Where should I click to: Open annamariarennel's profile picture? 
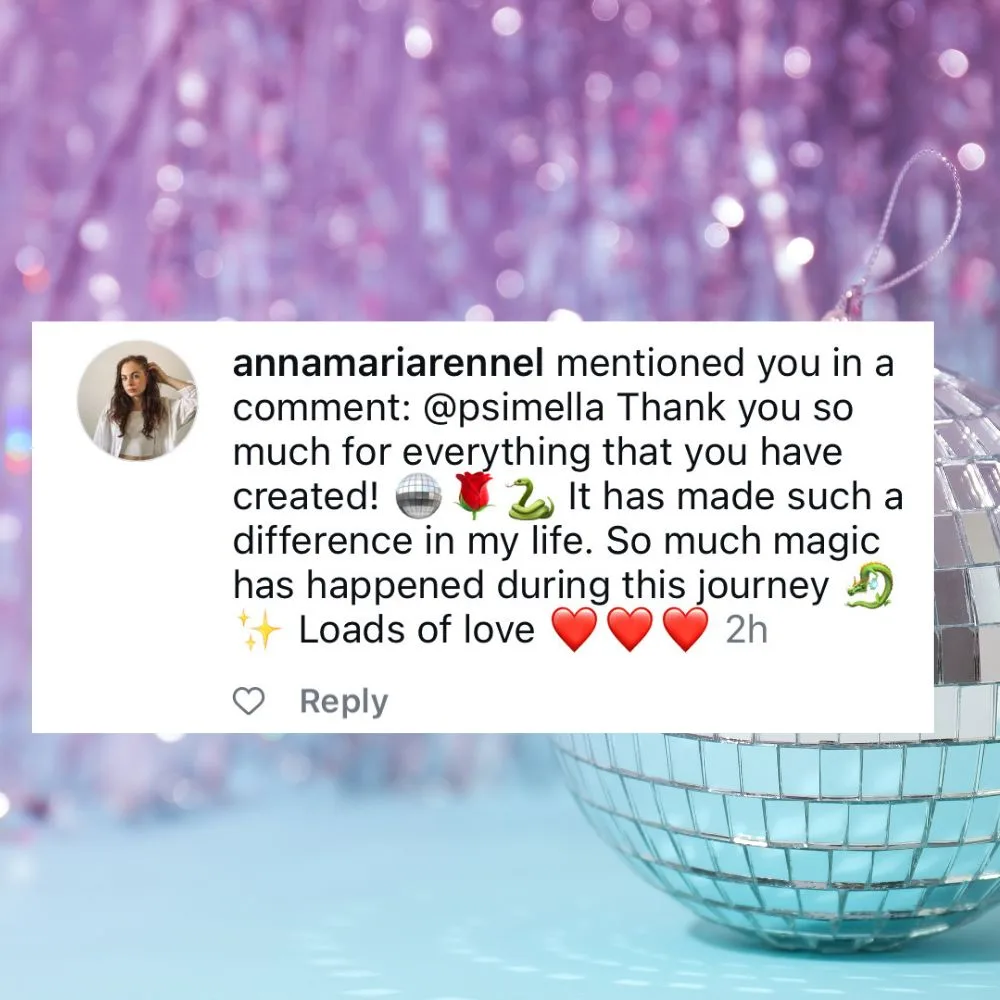(x=138, y=401)
